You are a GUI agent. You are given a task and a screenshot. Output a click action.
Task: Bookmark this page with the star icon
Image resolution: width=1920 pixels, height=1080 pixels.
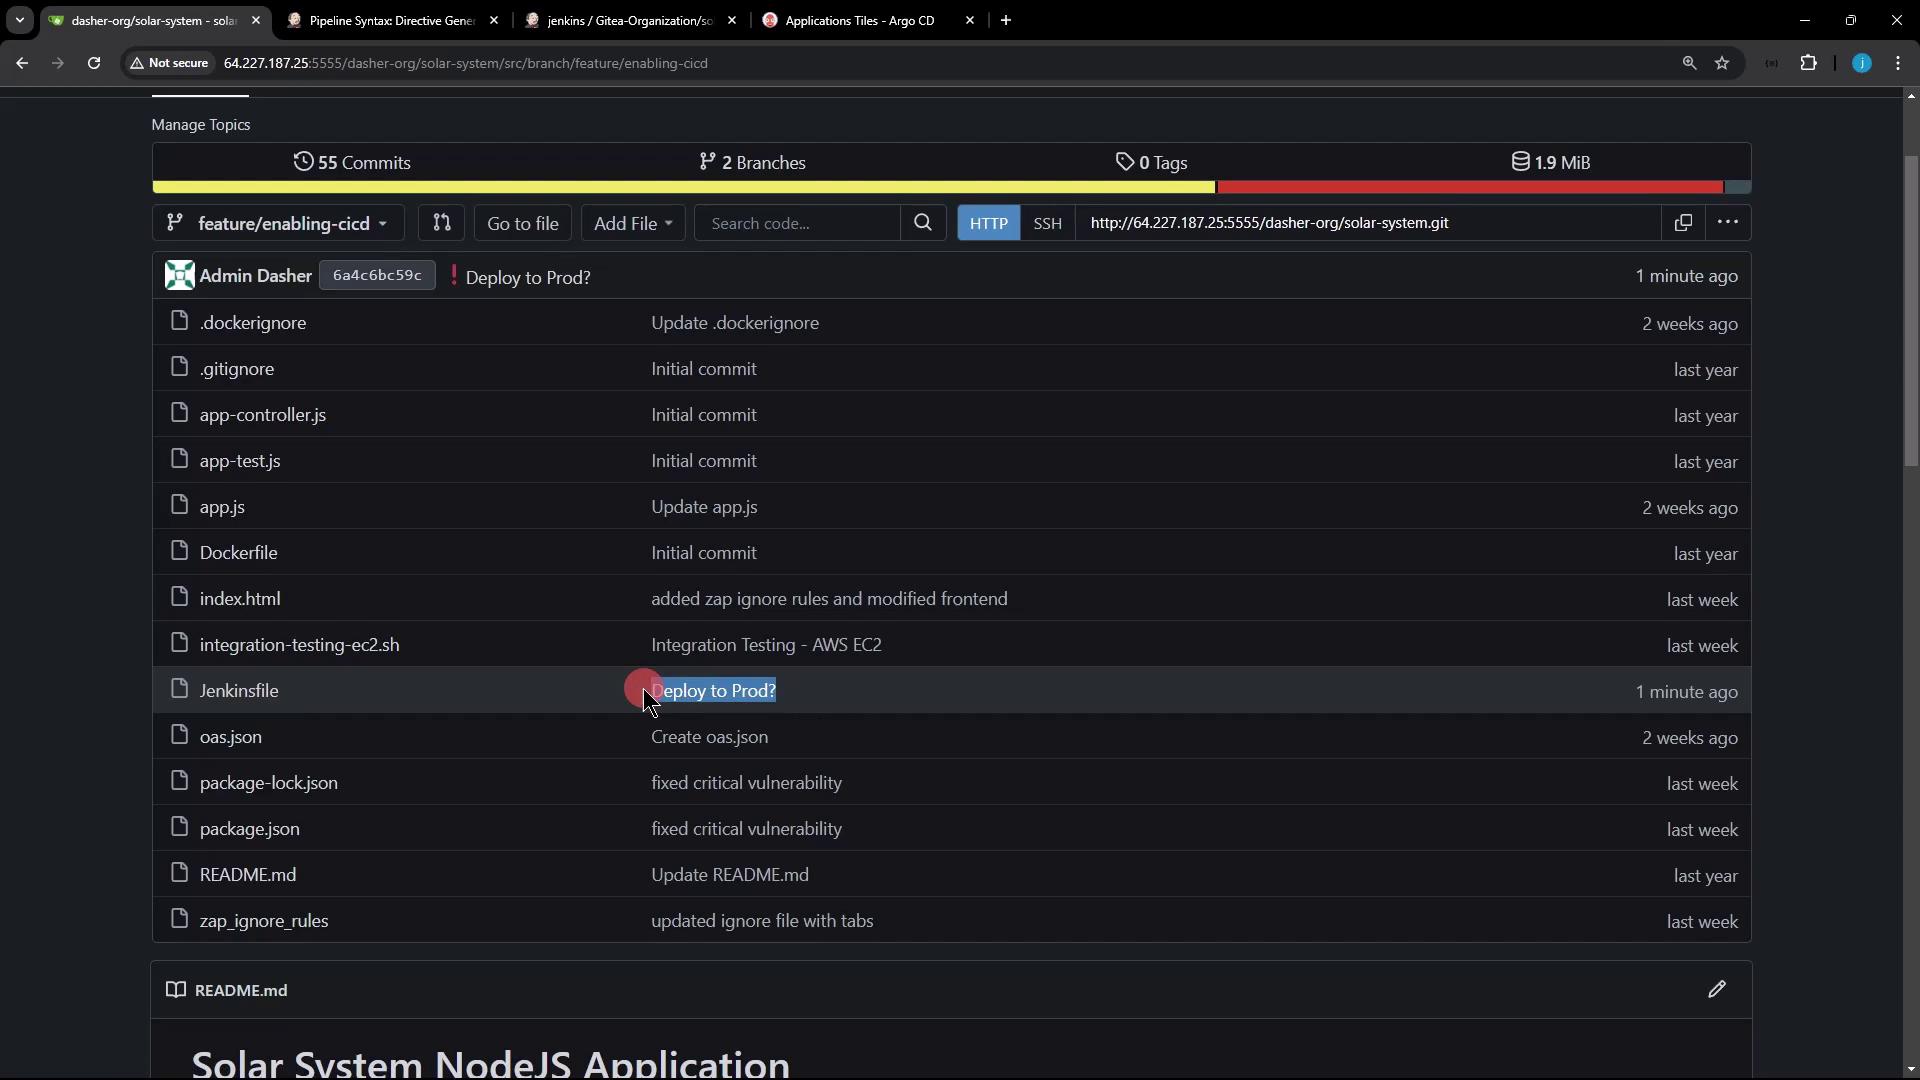click(1722, 63)
